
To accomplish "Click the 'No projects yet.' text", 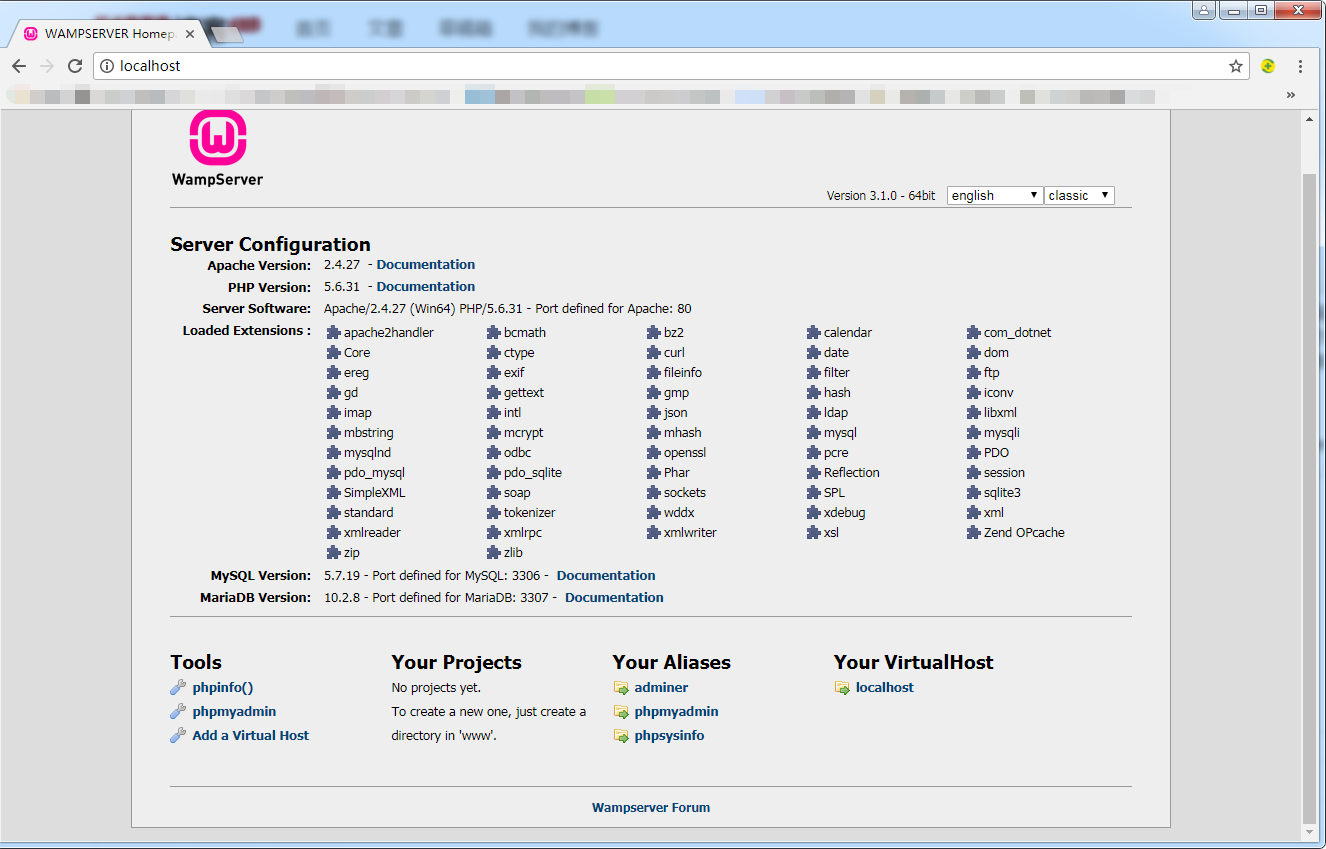I will pyautogui.click(x=436, y=687).
